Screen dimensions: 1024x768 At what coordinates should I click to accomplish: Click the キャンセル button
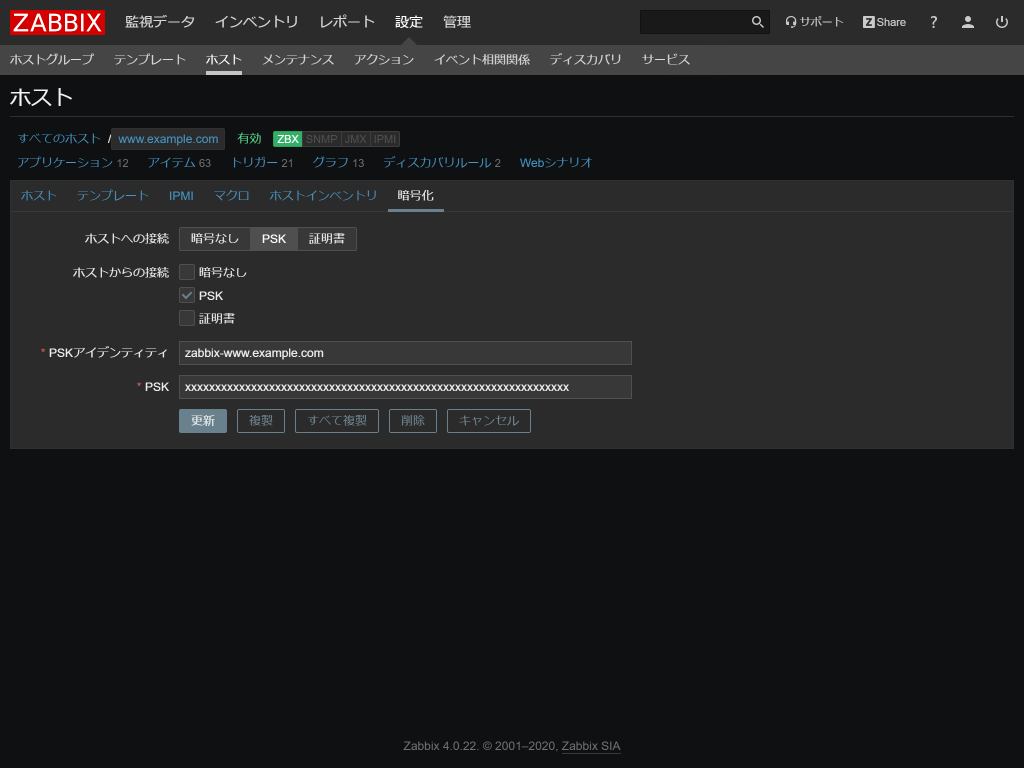pyautogui.click(x=488, y=421)
